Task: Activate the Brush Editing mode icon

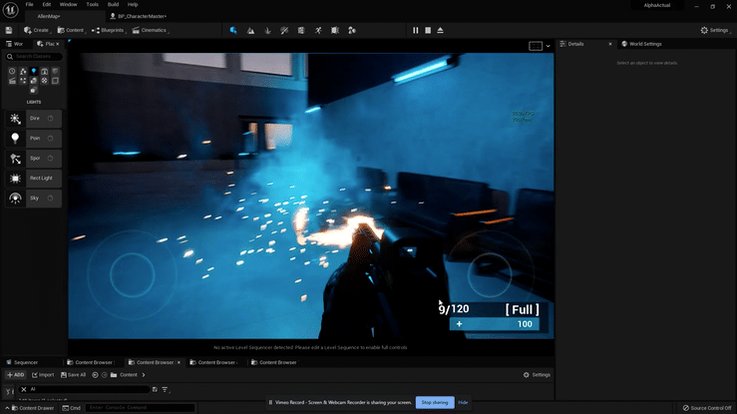Action: point(335,30)
